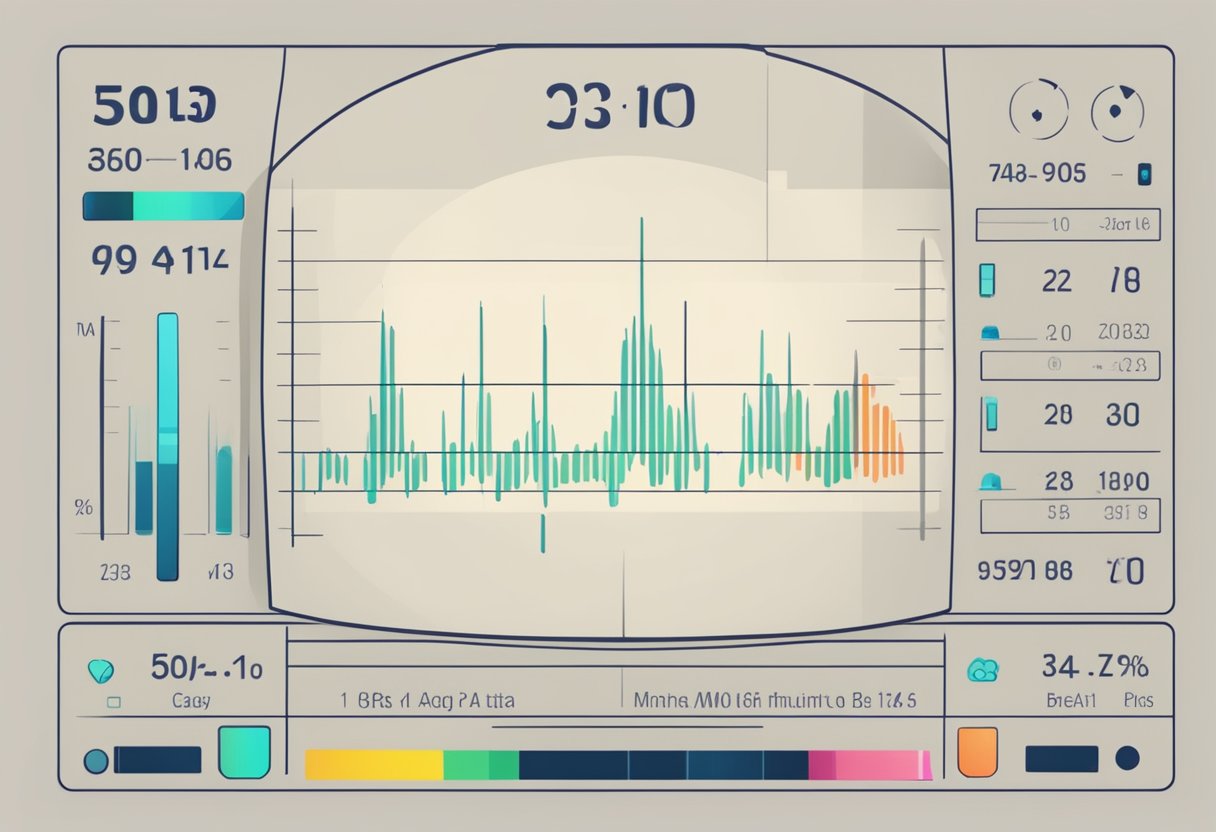Click the yellow segment of the bottom color bar
1216x832 pixels.
(x=373, y=765)
